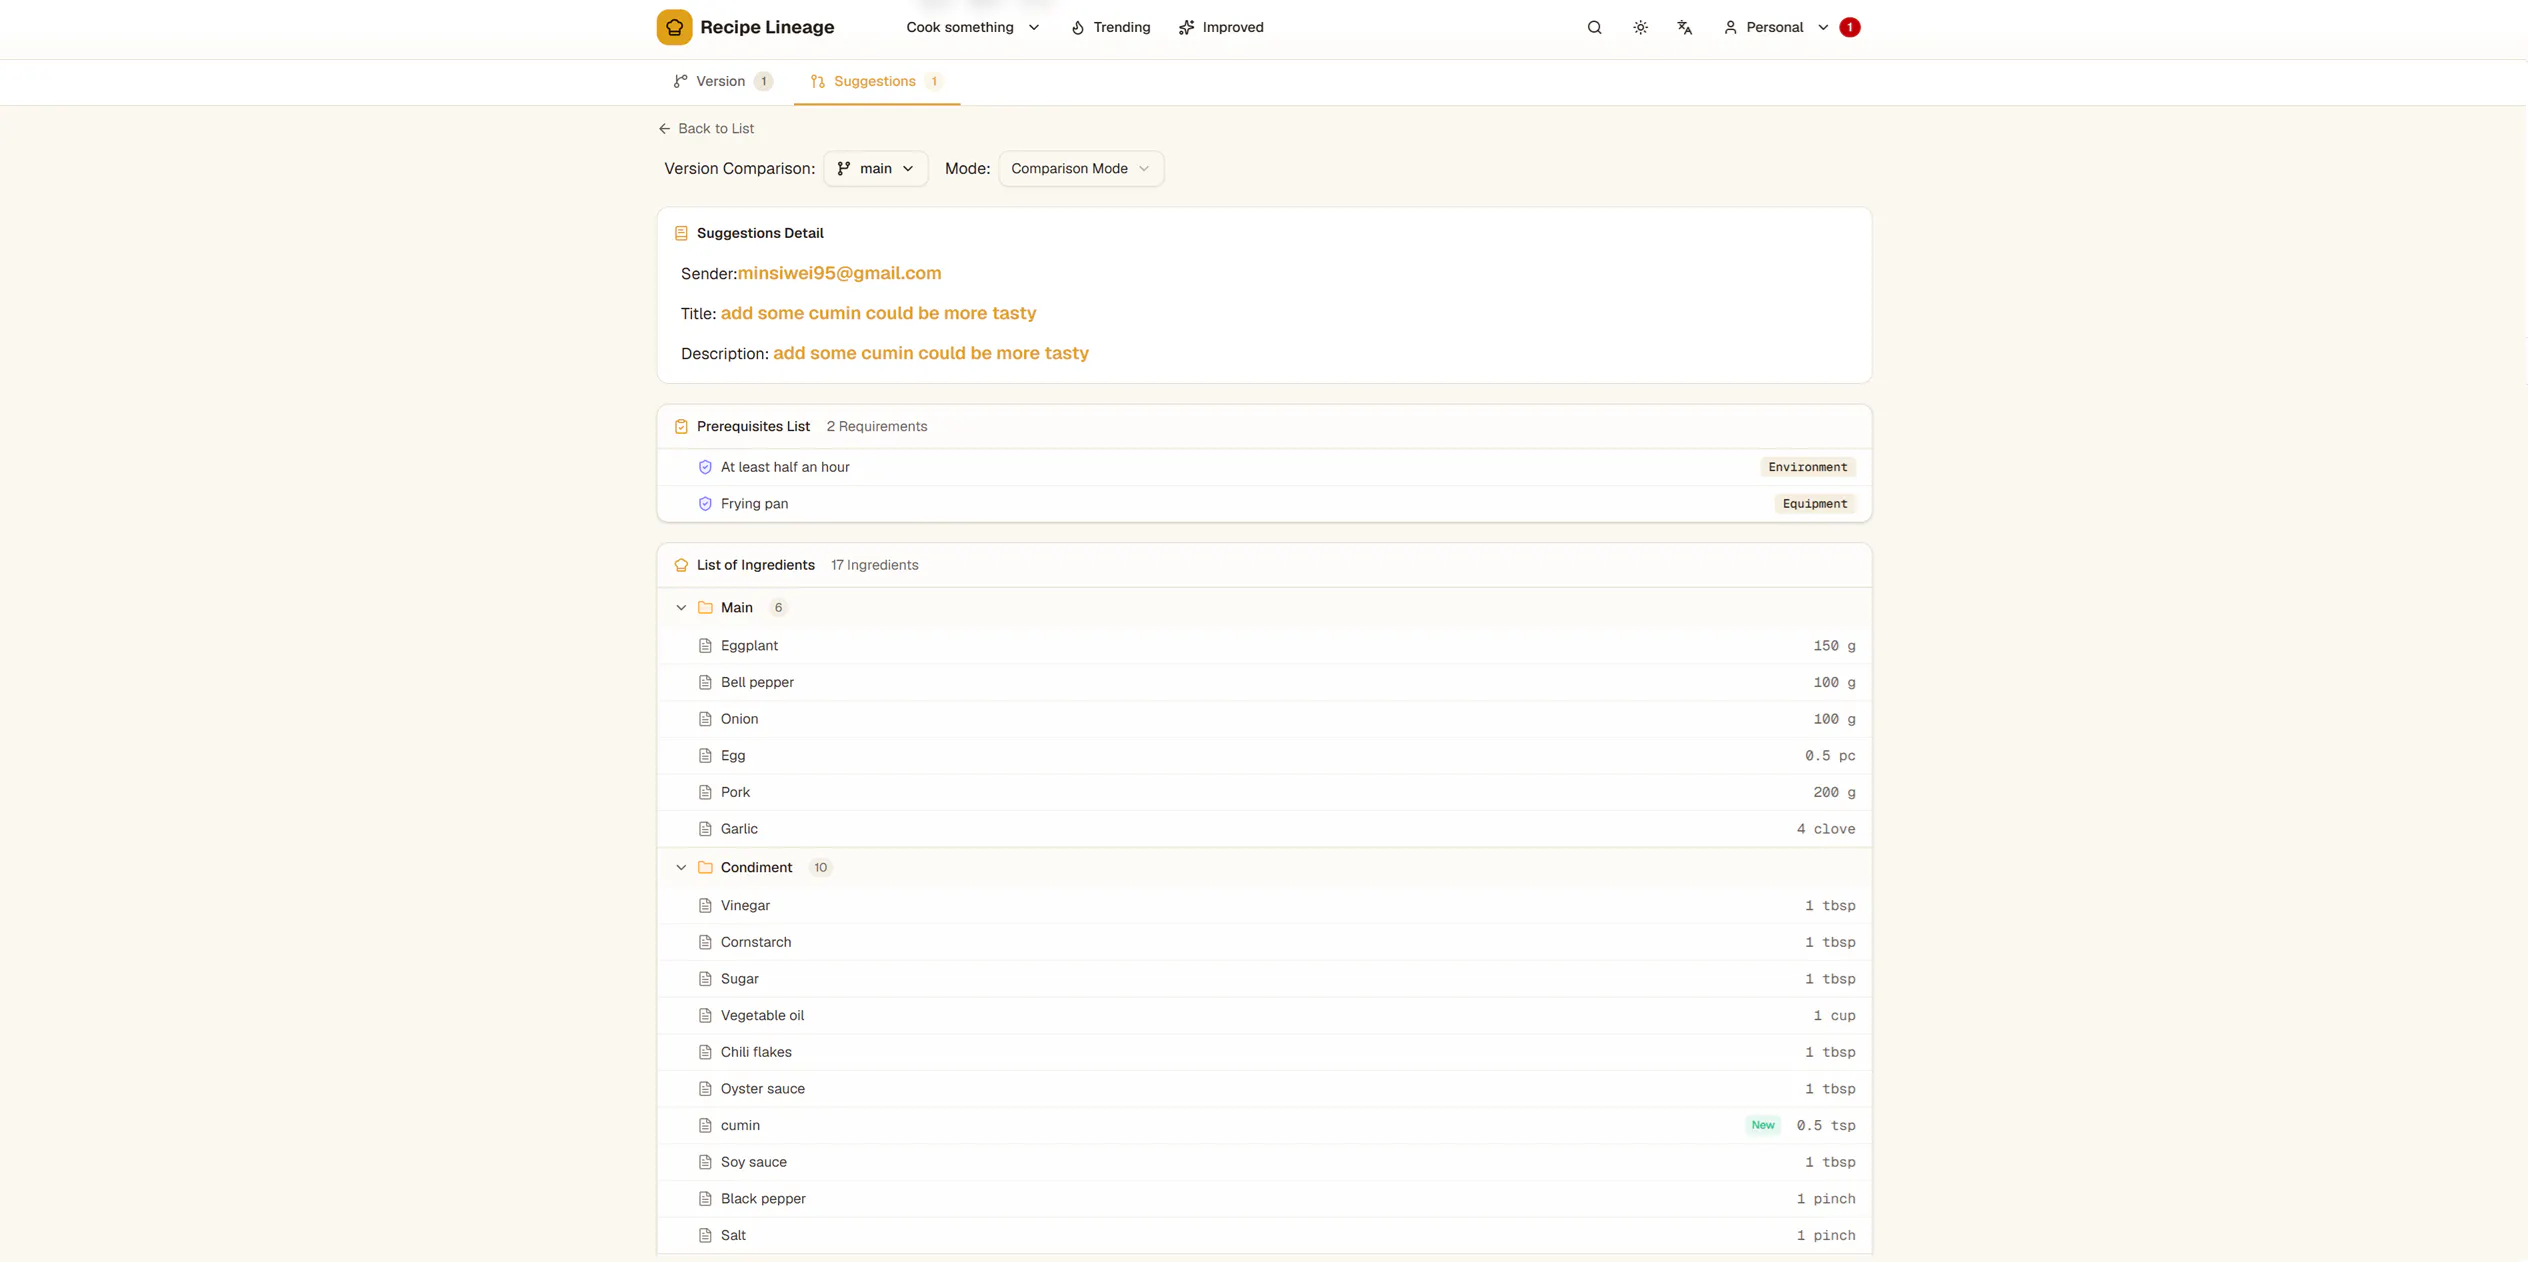
Task: Open the main branch version dropdown
Action: pos(875,169)
